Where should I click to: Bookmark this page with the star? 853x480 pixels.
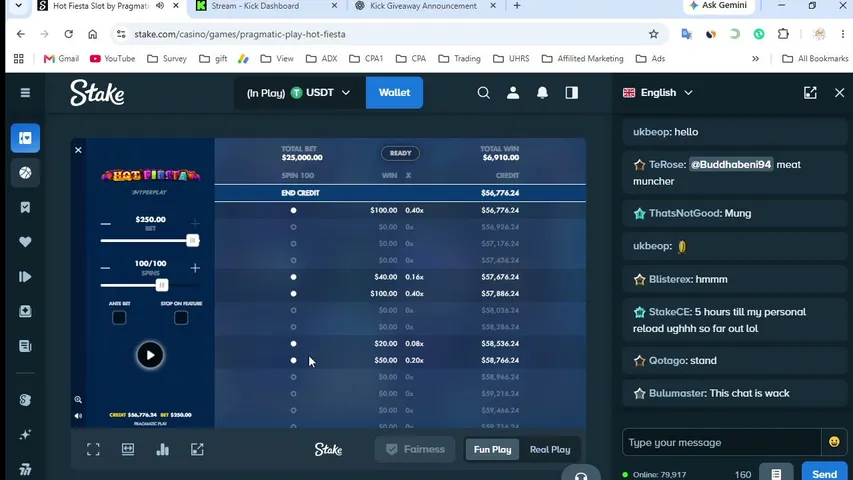point(653,34)
